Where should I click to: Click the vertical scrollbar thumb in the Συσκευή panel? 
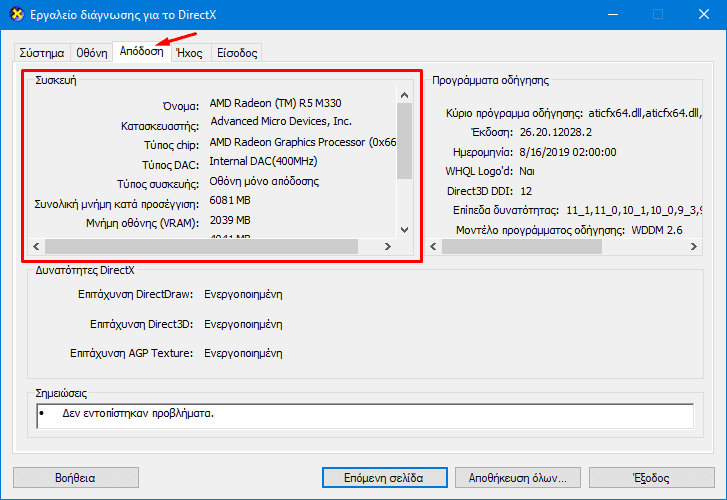click(404, 141)
